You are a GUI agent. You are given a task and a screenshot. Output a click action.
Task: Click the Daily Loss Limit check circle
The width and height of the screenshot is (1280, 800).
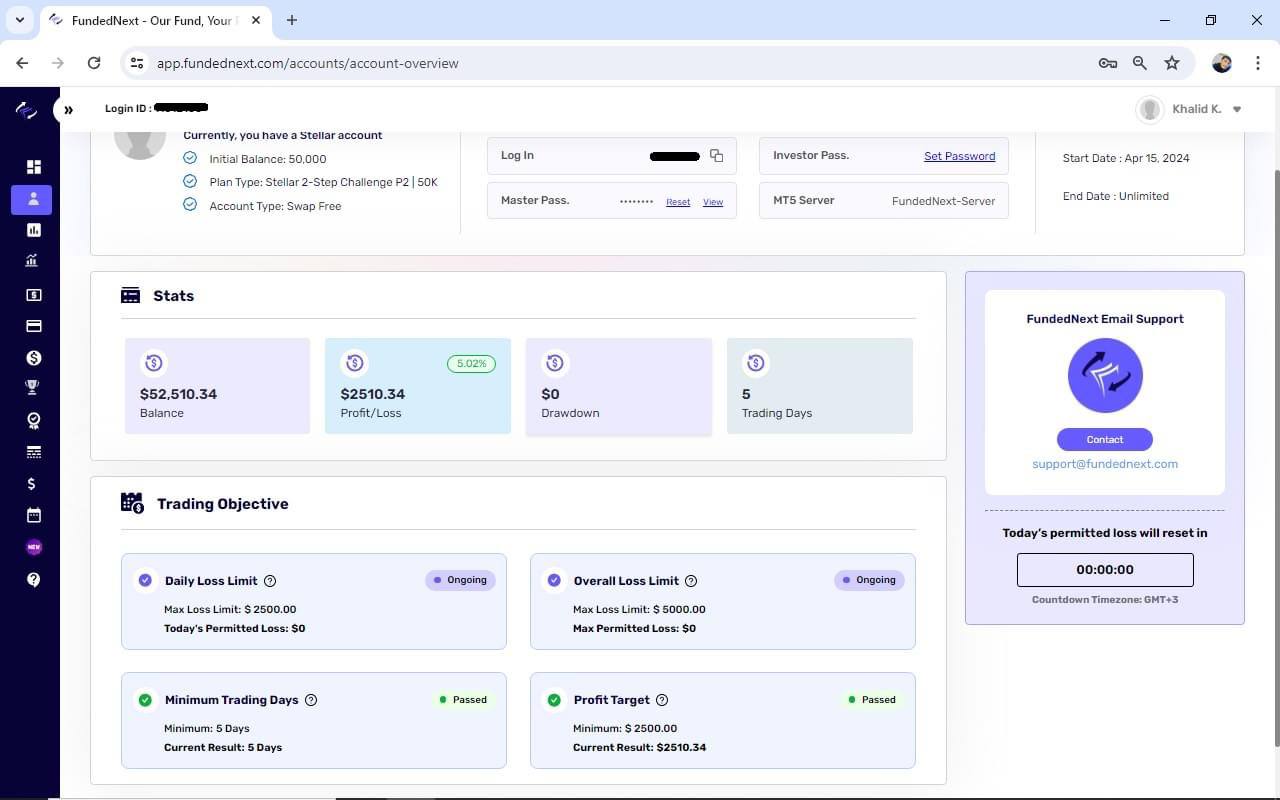tap(145, 581)
